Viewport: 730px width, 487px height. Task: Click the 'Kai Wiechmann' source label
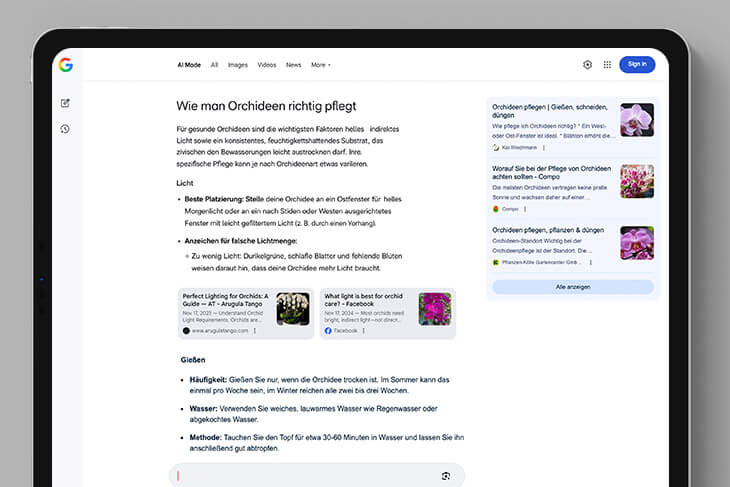[519, 148]
